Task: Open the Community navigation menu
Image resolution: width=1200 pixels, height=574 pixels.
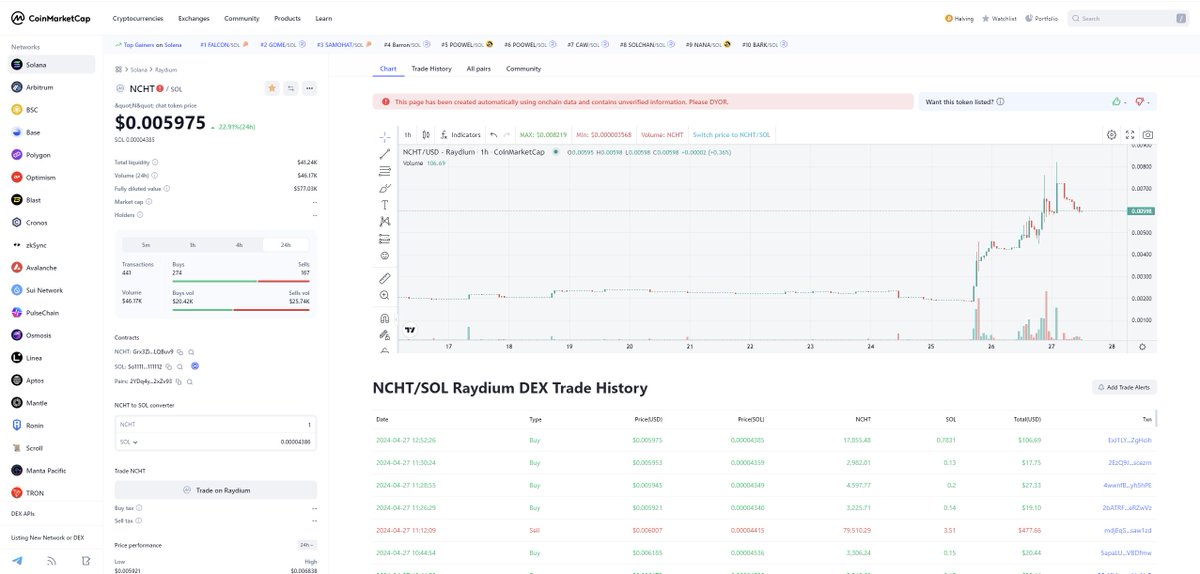Action: [x=241, y=18]
